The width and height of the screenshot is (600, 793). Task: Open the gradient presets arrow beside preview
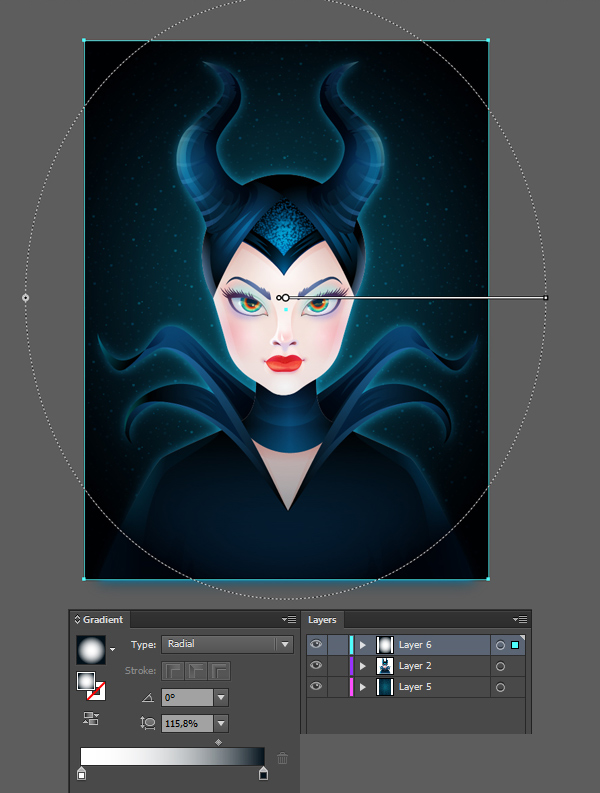pyautogui.click(x=112, y=649)
